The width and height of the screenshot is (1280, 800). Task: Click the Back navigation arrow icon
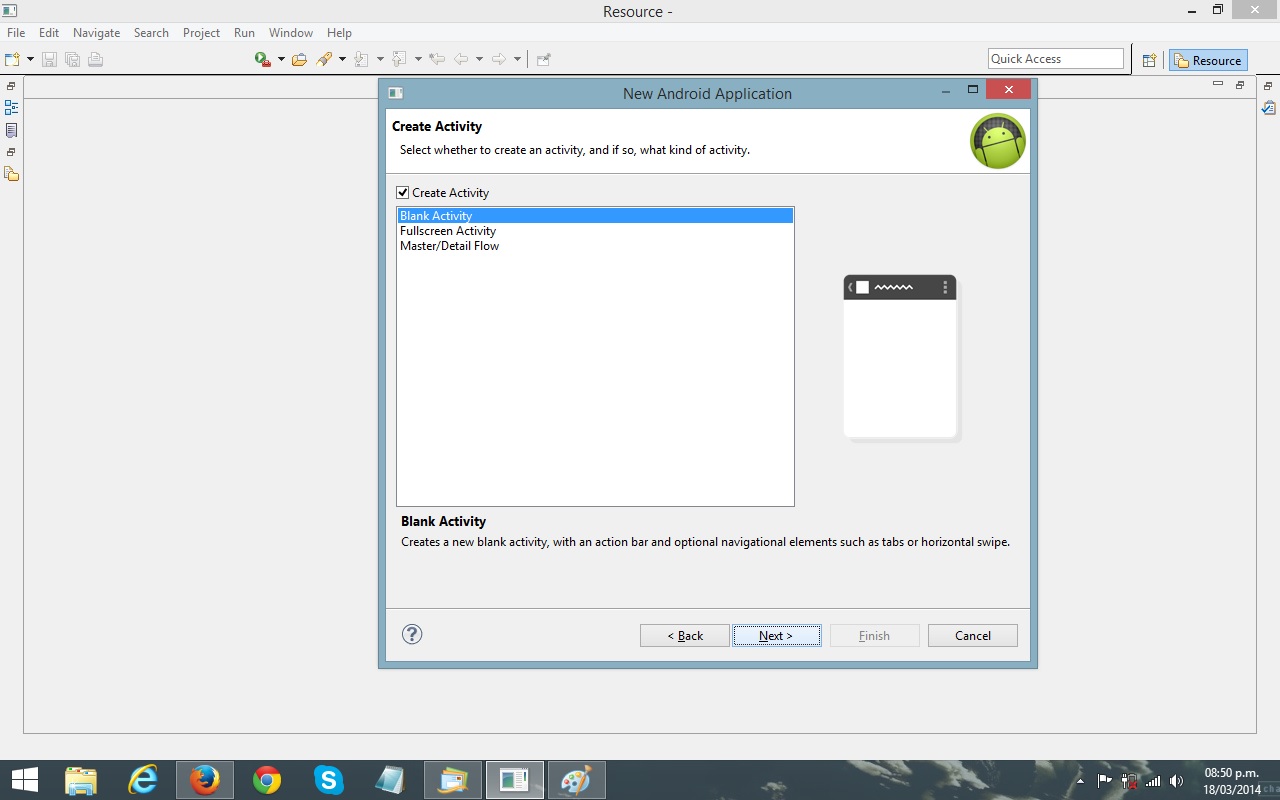tap(461, 59)
